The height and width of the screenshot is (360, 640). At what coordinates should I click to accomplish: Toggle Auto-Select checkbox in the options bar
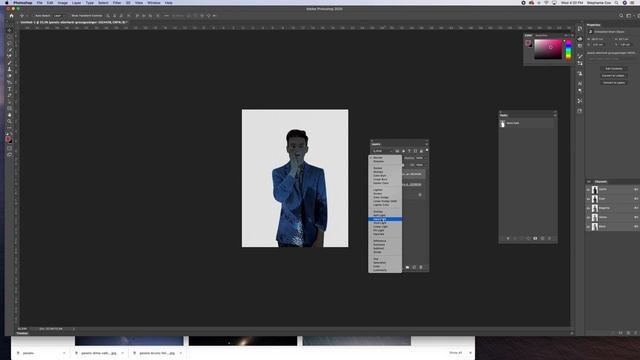tap(33, 16)
